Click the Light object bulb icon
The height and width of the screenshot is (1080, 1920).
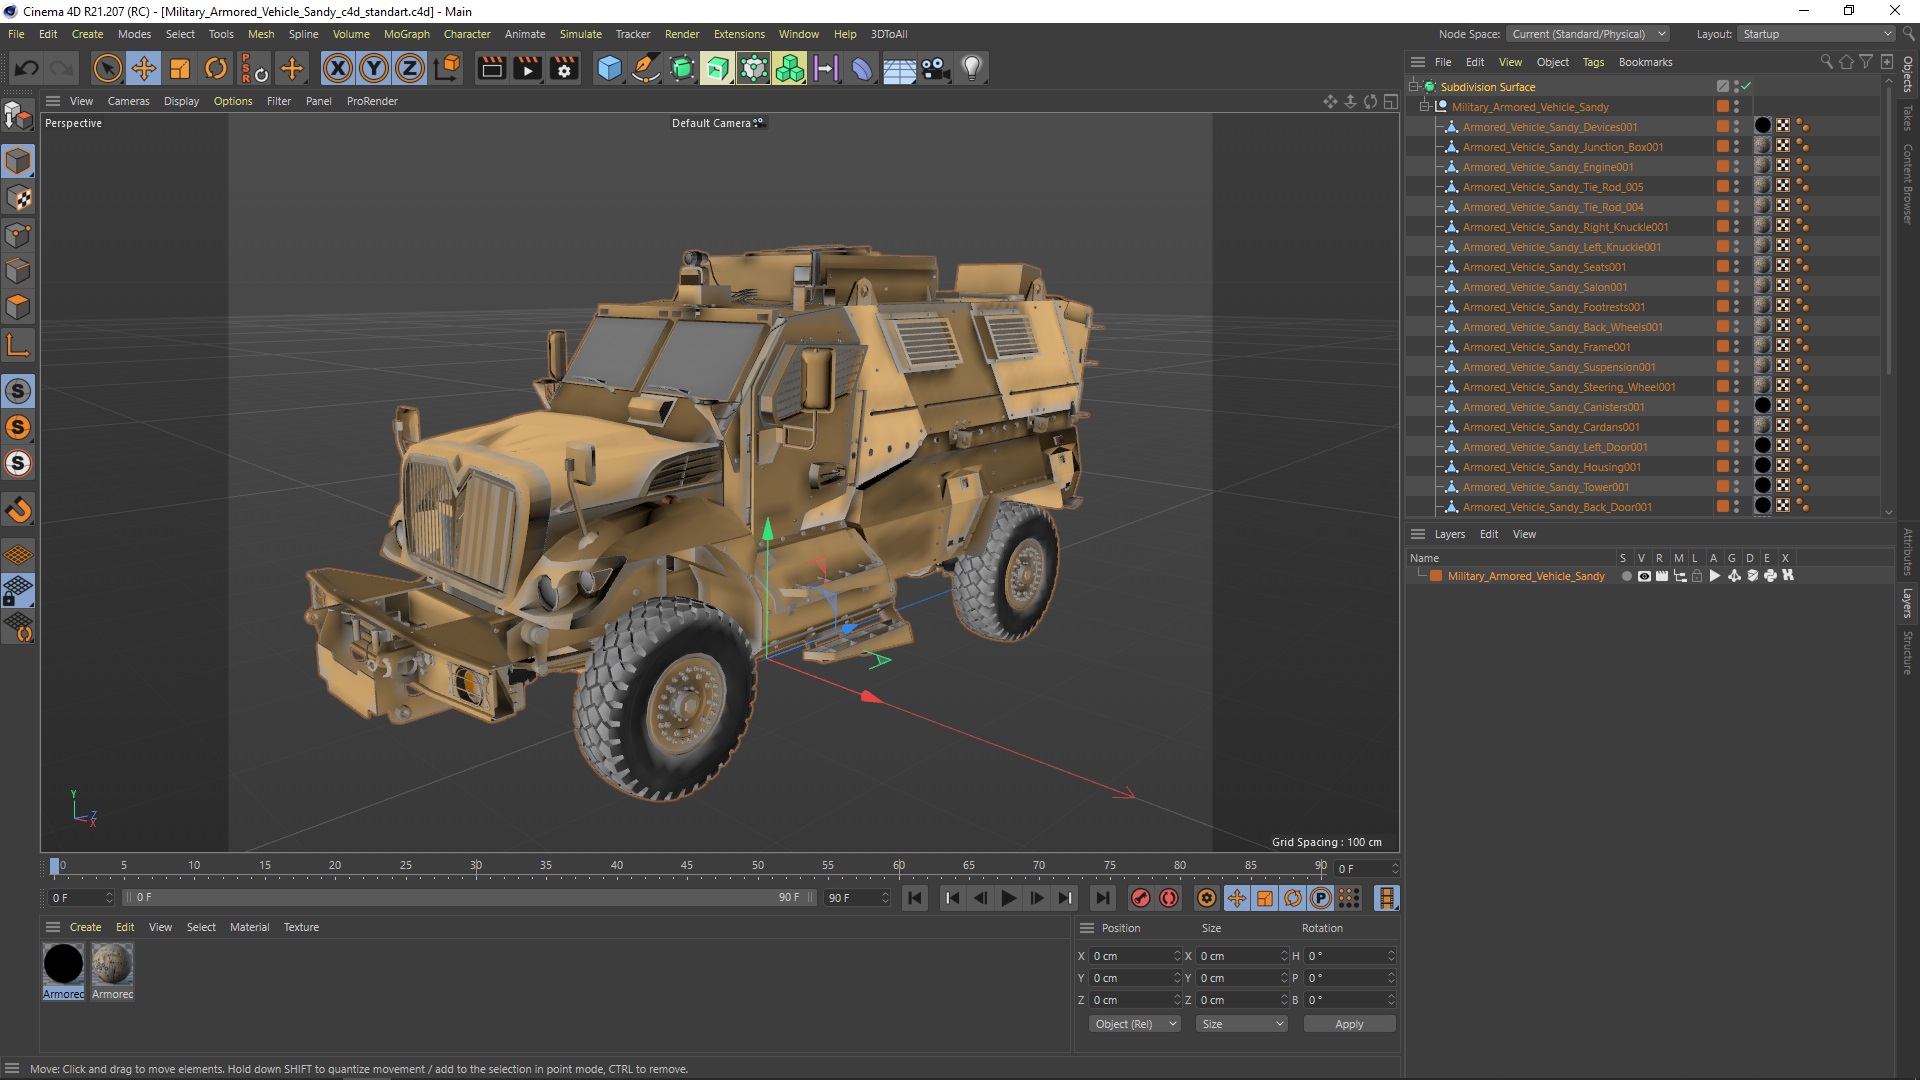point(971,68)
